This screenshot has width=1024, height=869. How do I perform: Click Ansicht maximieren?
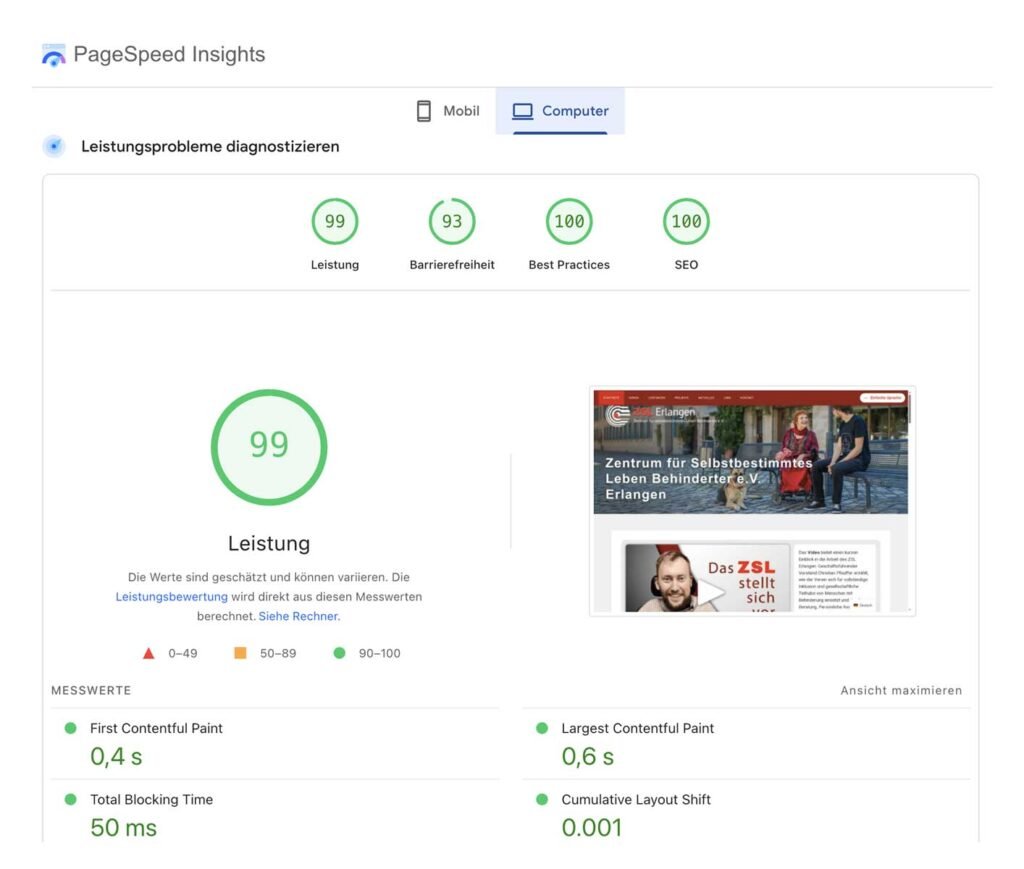pyautogui.click(x=901, y=690)
